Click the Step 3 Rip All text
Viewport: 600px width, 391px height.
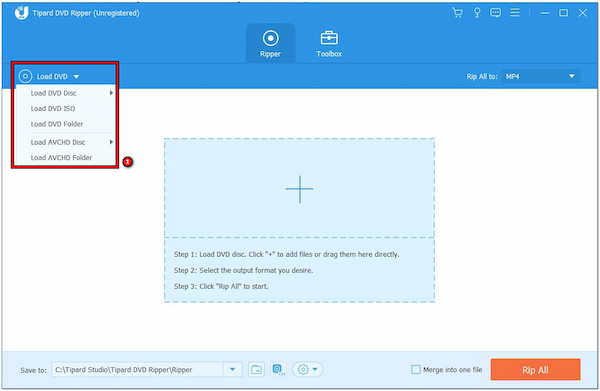pyautogui.click(x=221, y=286)
